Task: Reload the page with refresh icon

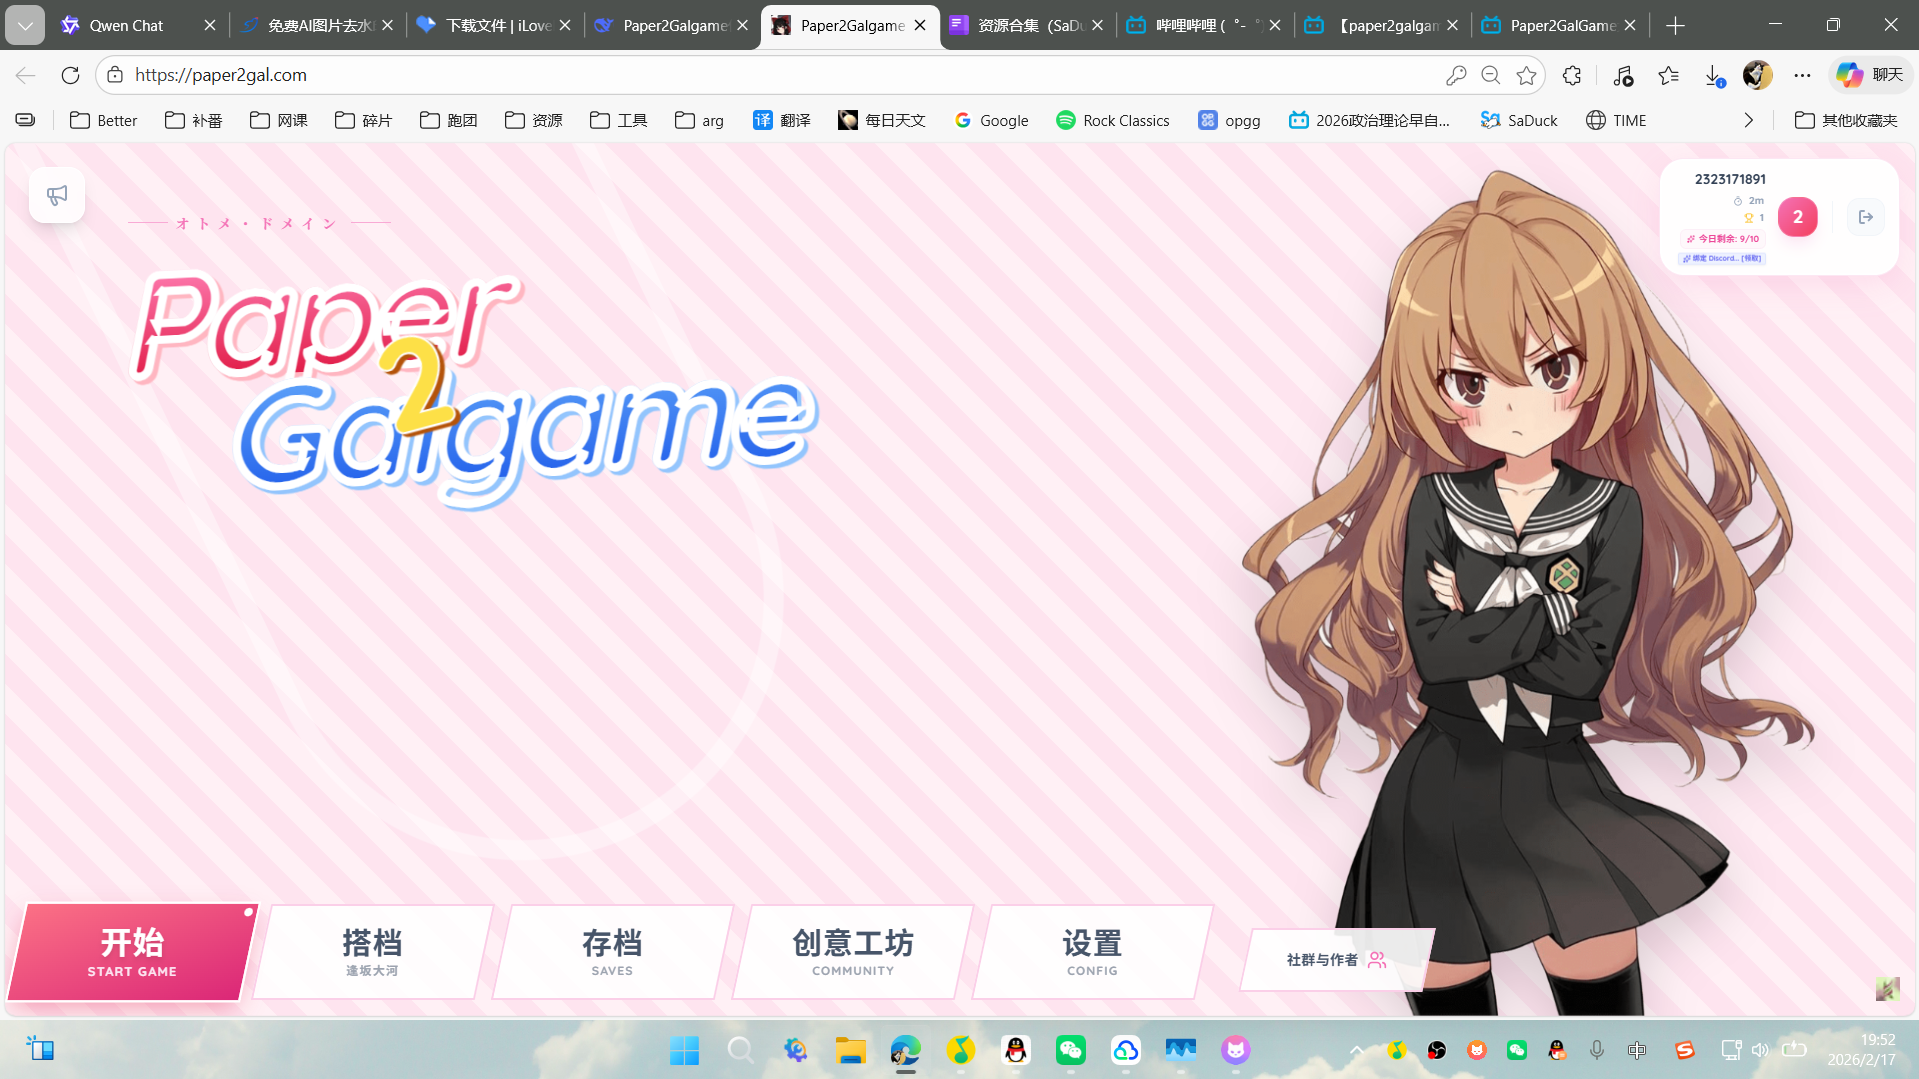Action: coord(70,75)
